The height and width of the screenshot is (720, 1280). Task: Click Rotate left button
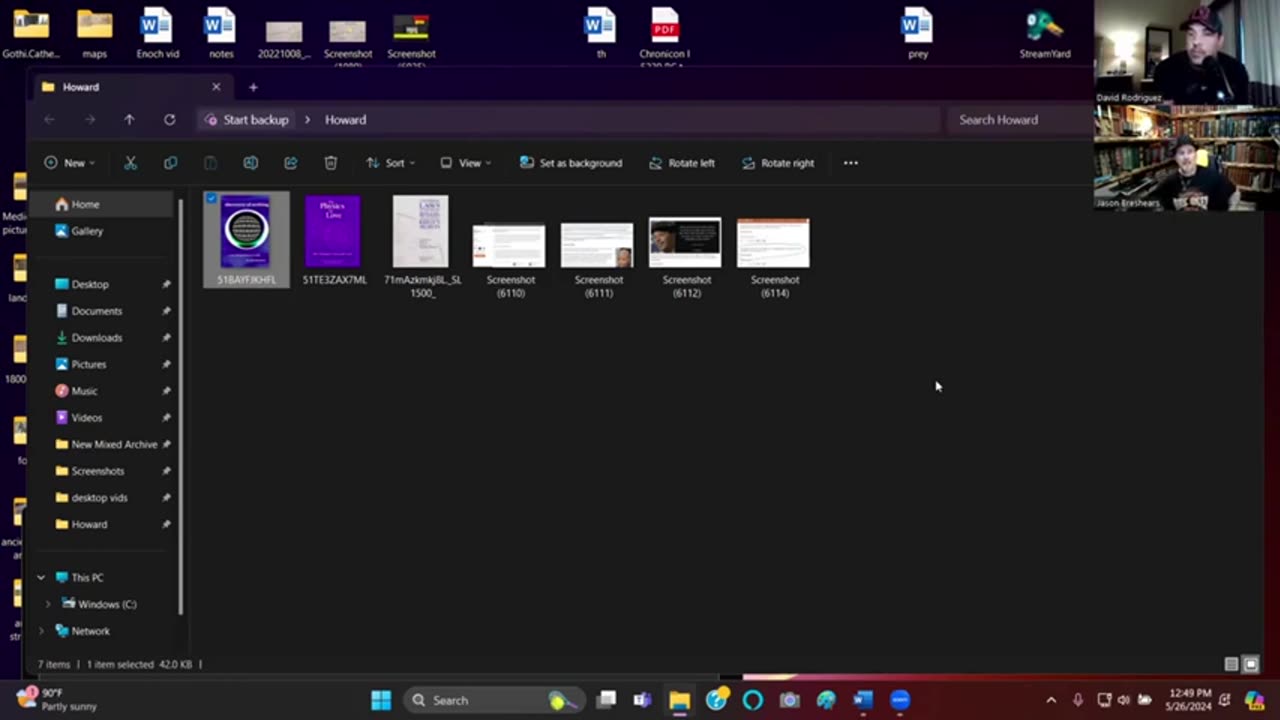tap(682, 163)
